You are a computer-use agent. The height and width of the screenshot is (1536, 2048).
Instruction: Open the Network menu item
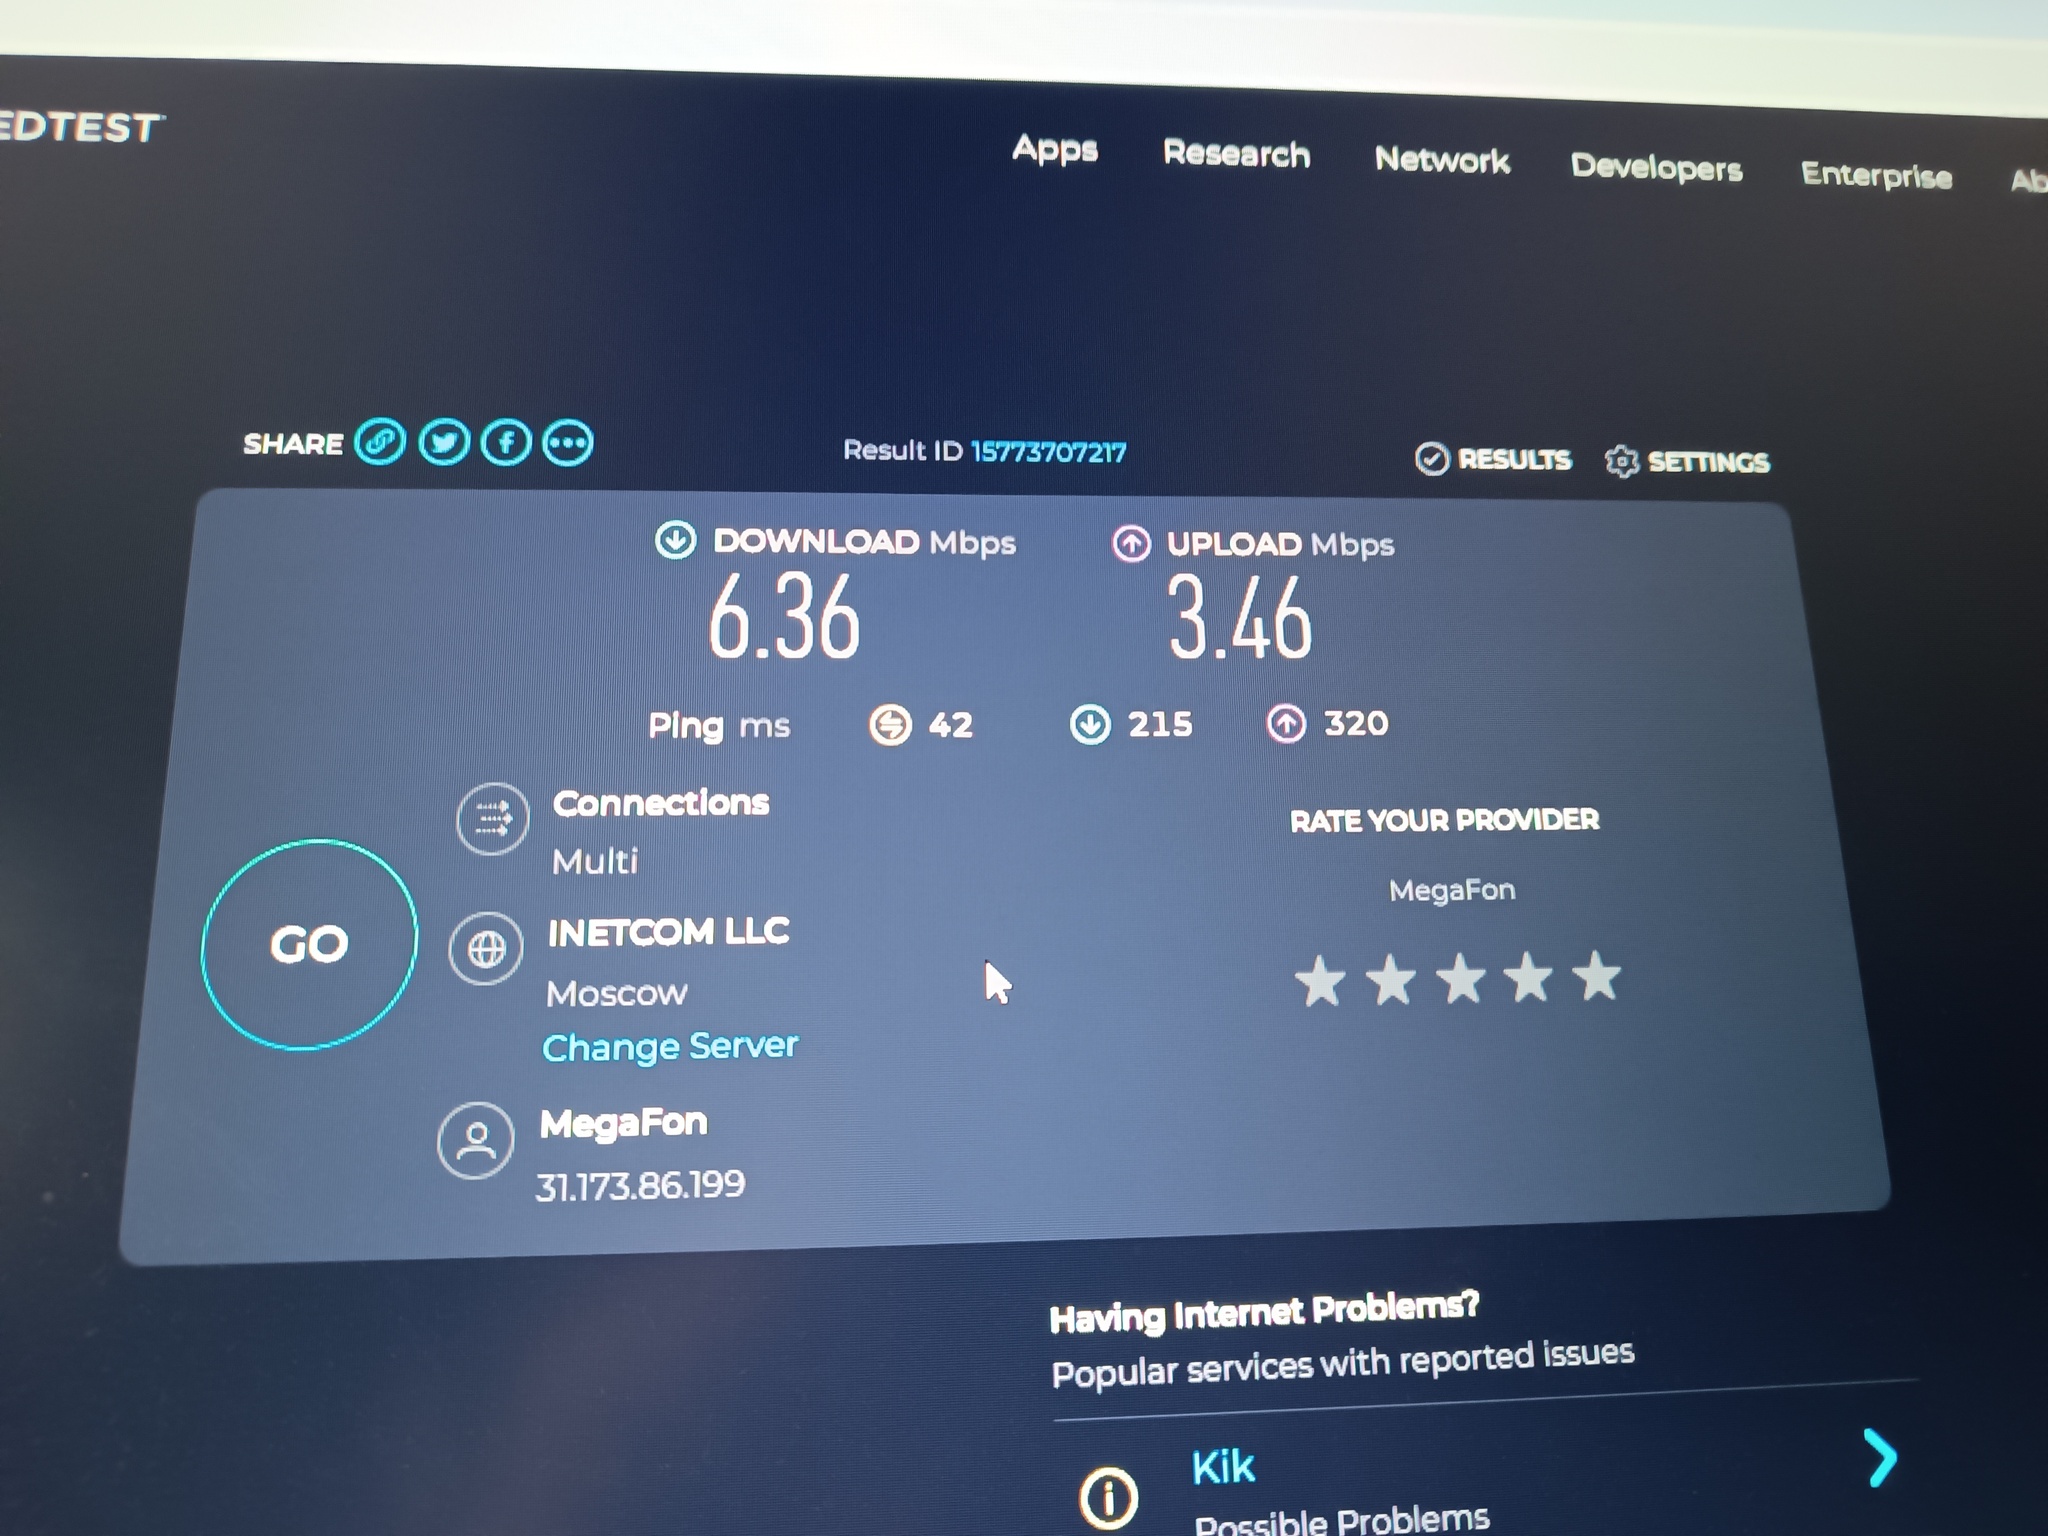(1441, 160)
